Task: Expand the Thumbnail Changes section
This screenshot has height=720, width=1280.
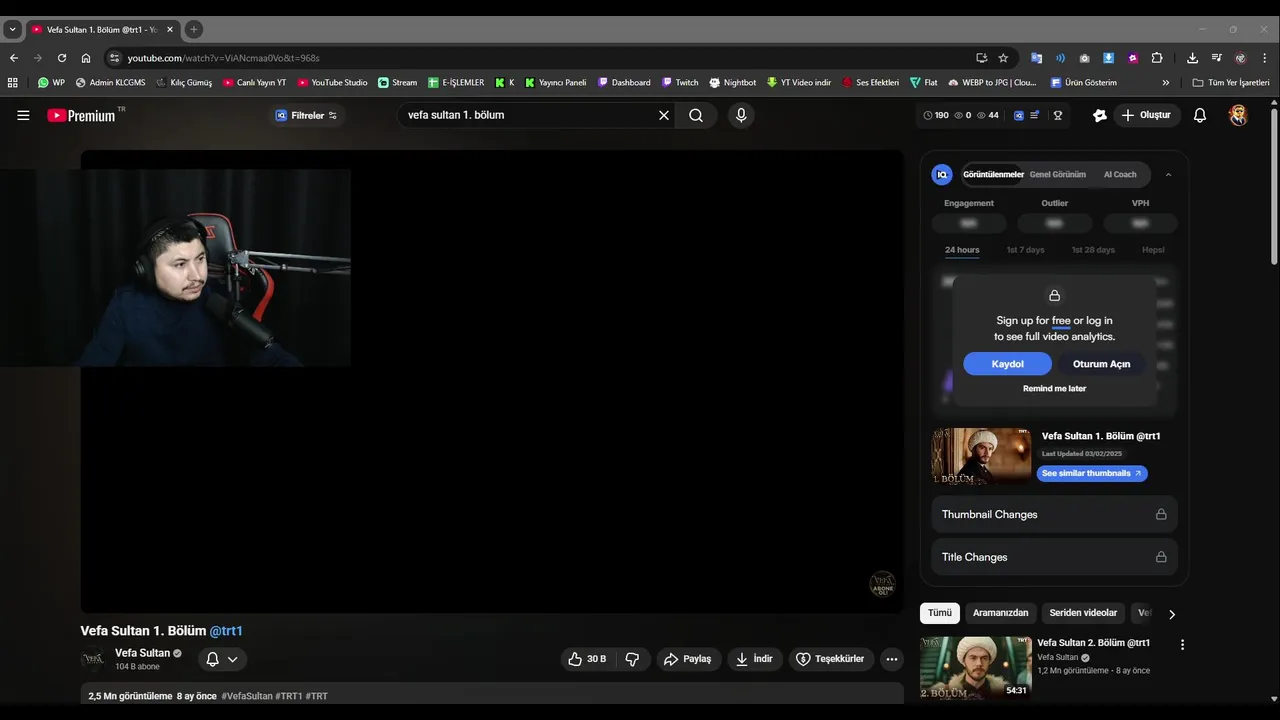Action: tap(1054, 514)
